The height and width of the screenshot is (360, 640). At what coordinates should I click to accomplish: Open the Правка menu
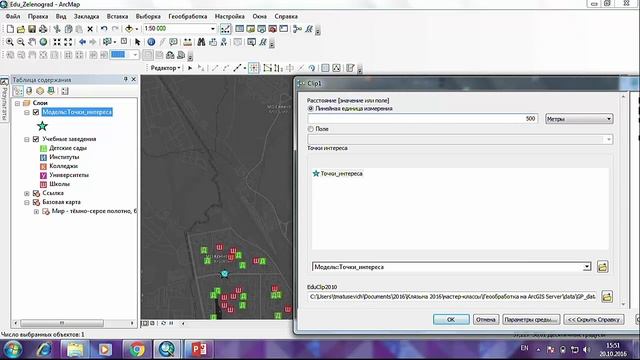[x=38, y=16]
